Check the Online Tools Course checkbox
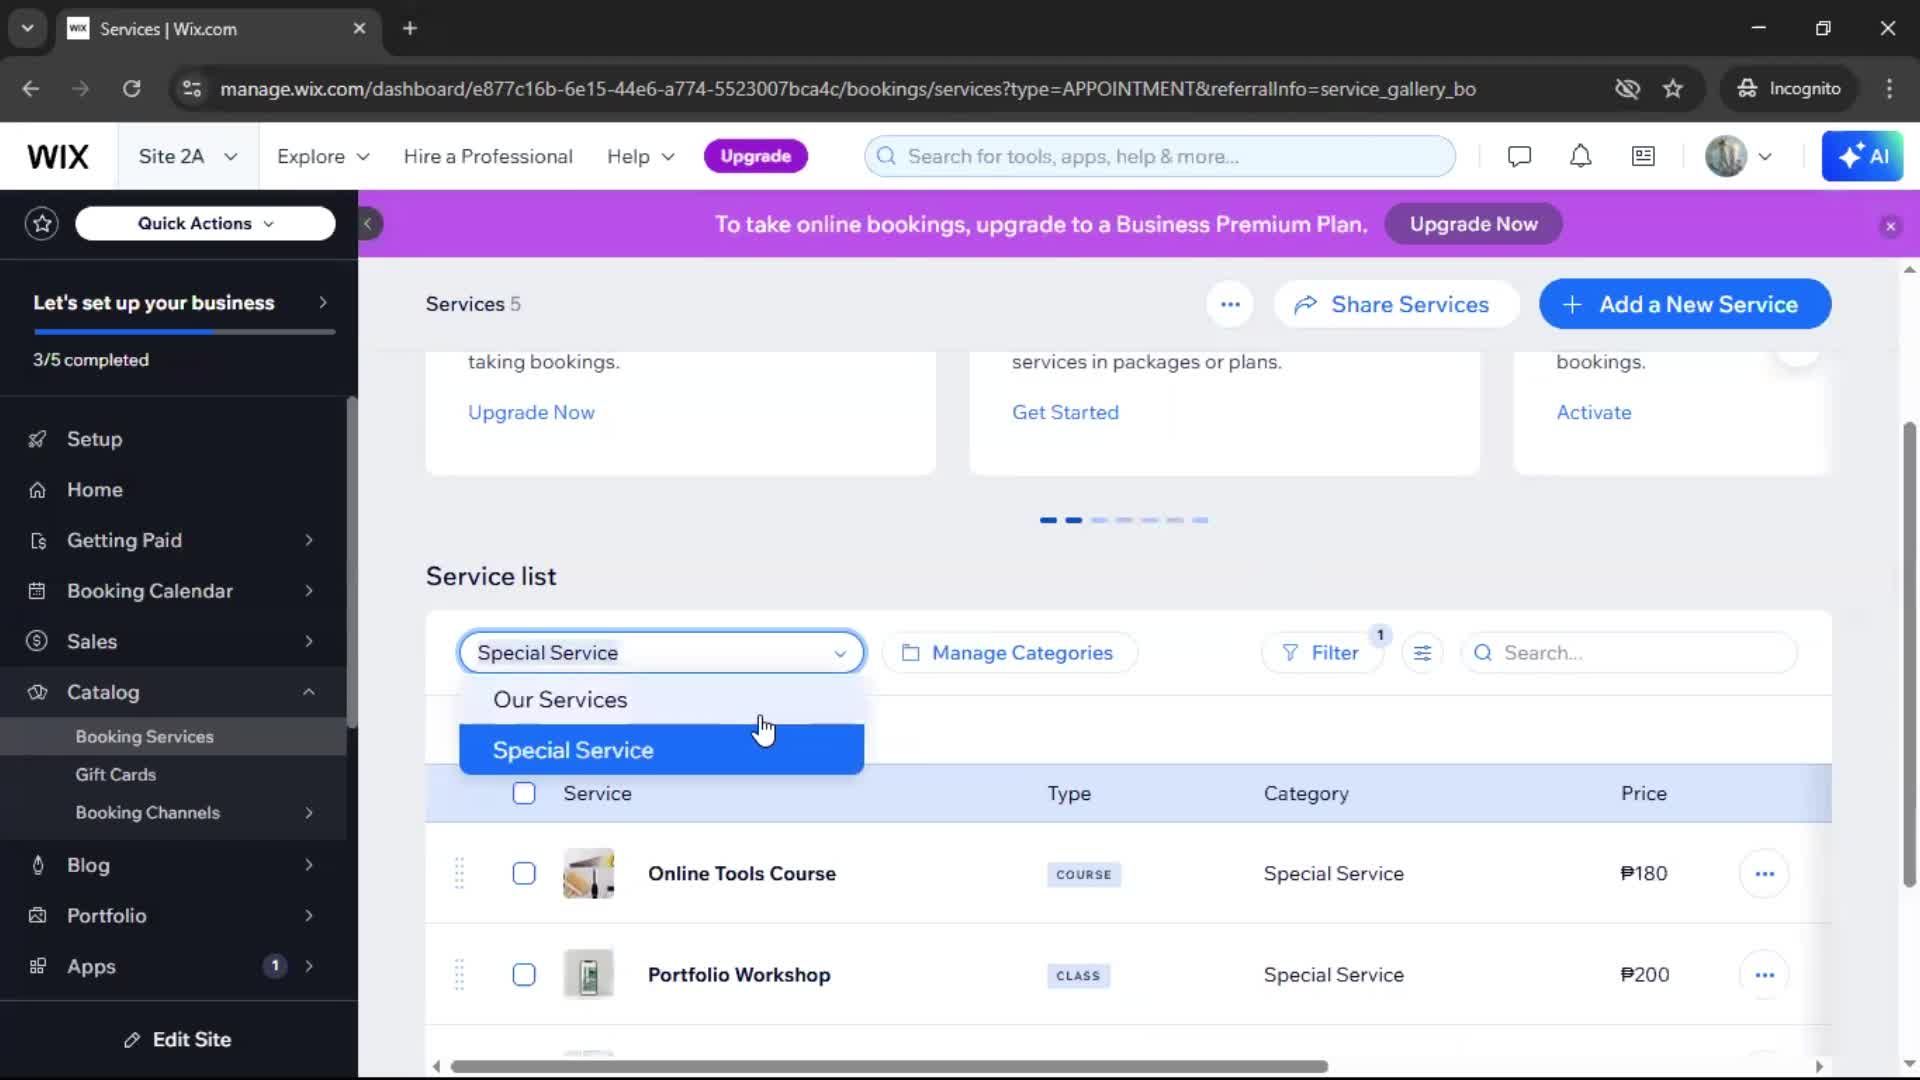Screen dimensions: 1920x1080 524,873
